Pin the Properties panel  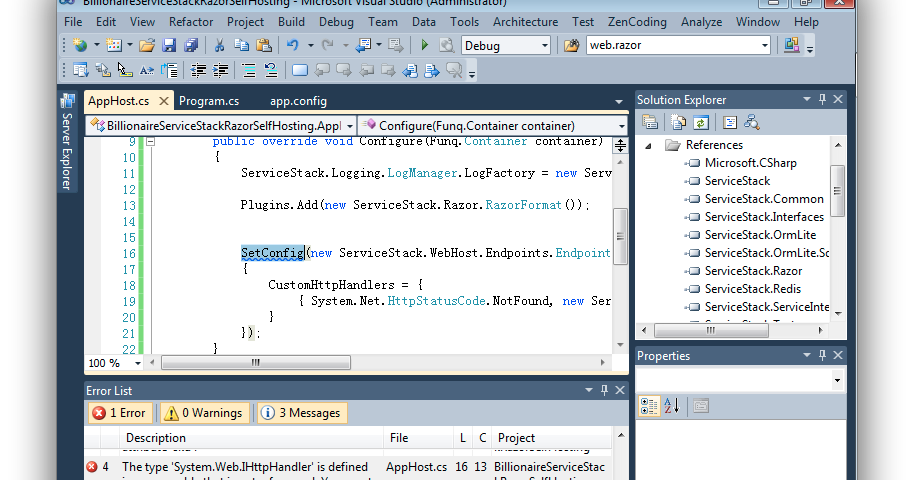(822, 355)
